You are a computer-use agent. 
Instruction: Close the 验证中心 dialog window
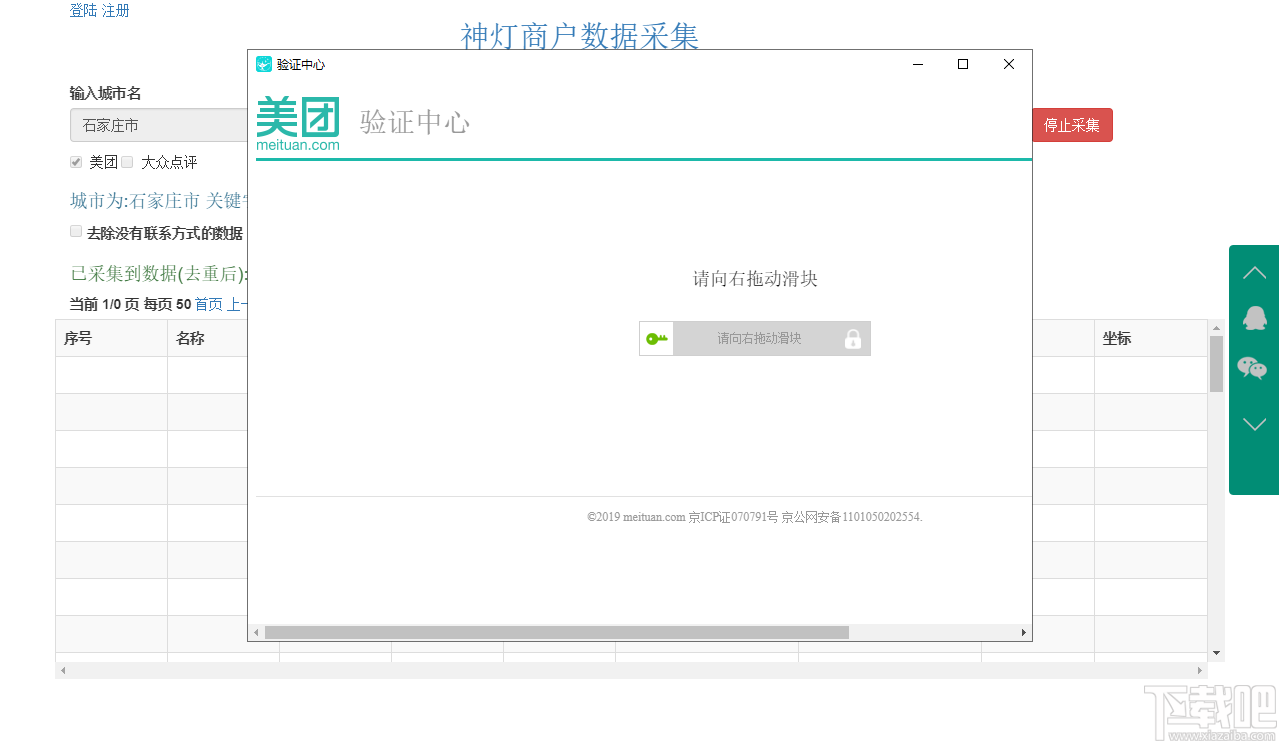click(x=1009, y=64)
